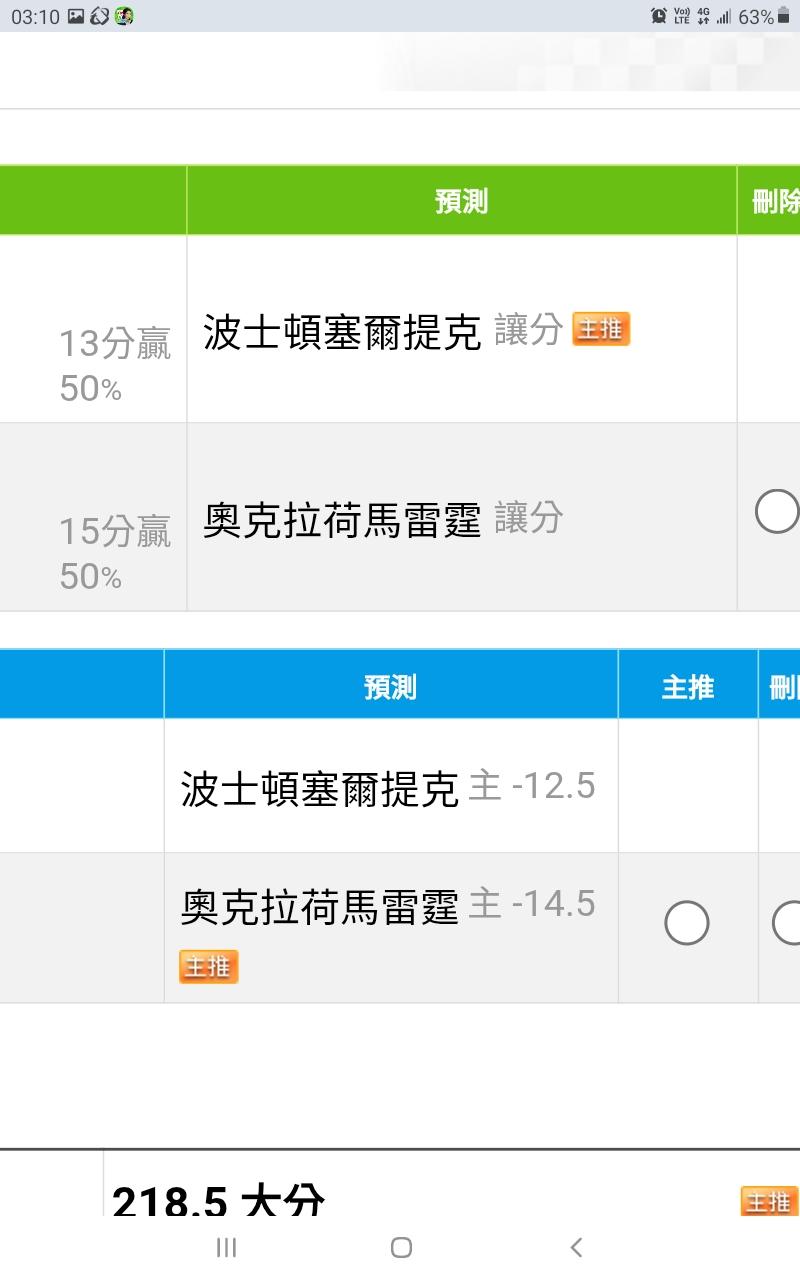Click 主推 badge next to 218.5 大分
The height and width of the screenshot is (1280, 800).
[768, 1201]
